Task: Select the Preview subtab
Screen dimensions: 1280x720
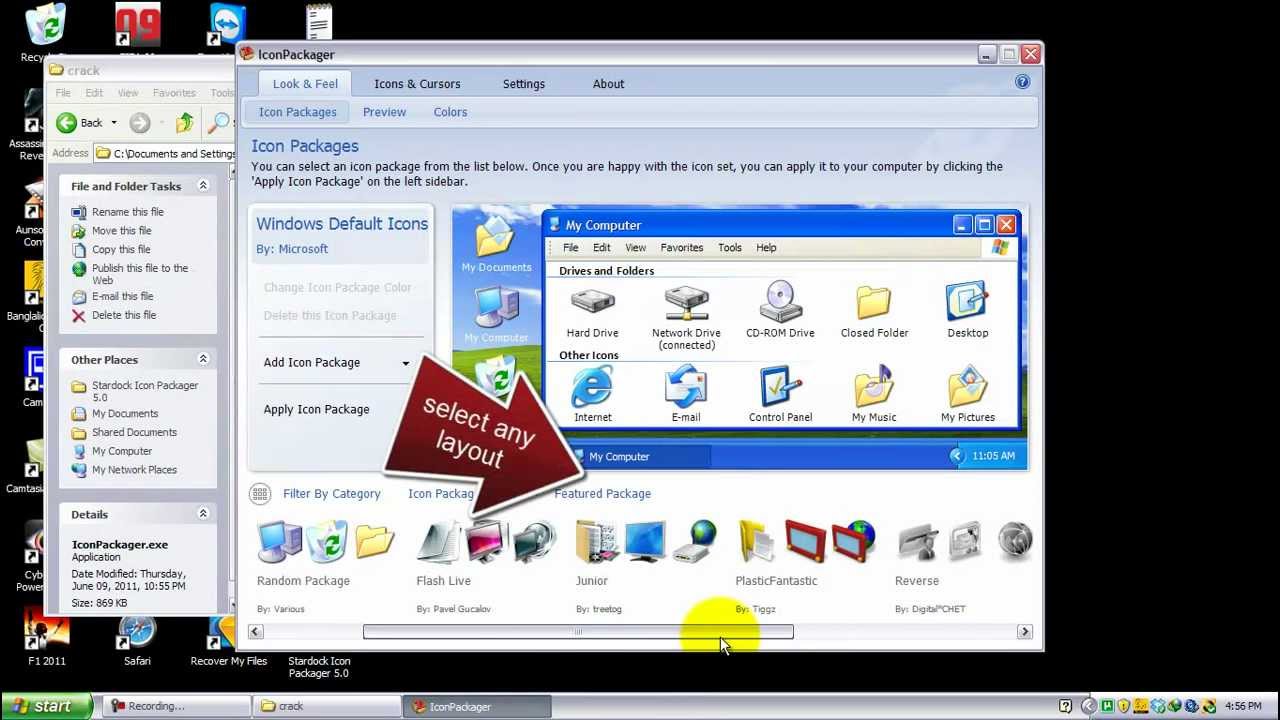Action: pyautogui.click(x=384, y=112)
